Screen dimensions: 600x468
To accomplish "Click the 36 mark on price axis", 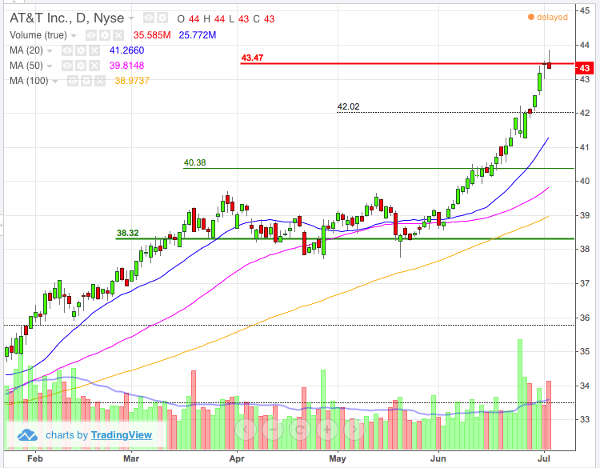I will pos(584,318).
